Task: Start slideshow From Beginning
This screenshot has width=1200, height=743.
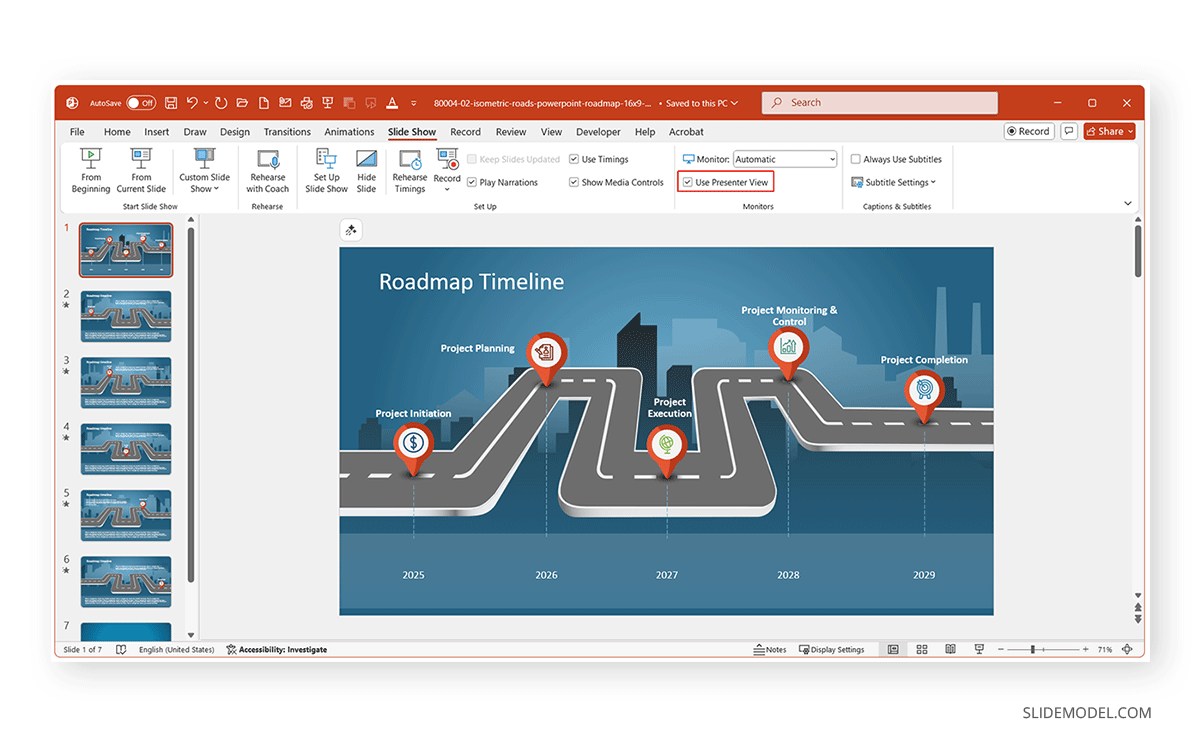Action: (90, 170)
